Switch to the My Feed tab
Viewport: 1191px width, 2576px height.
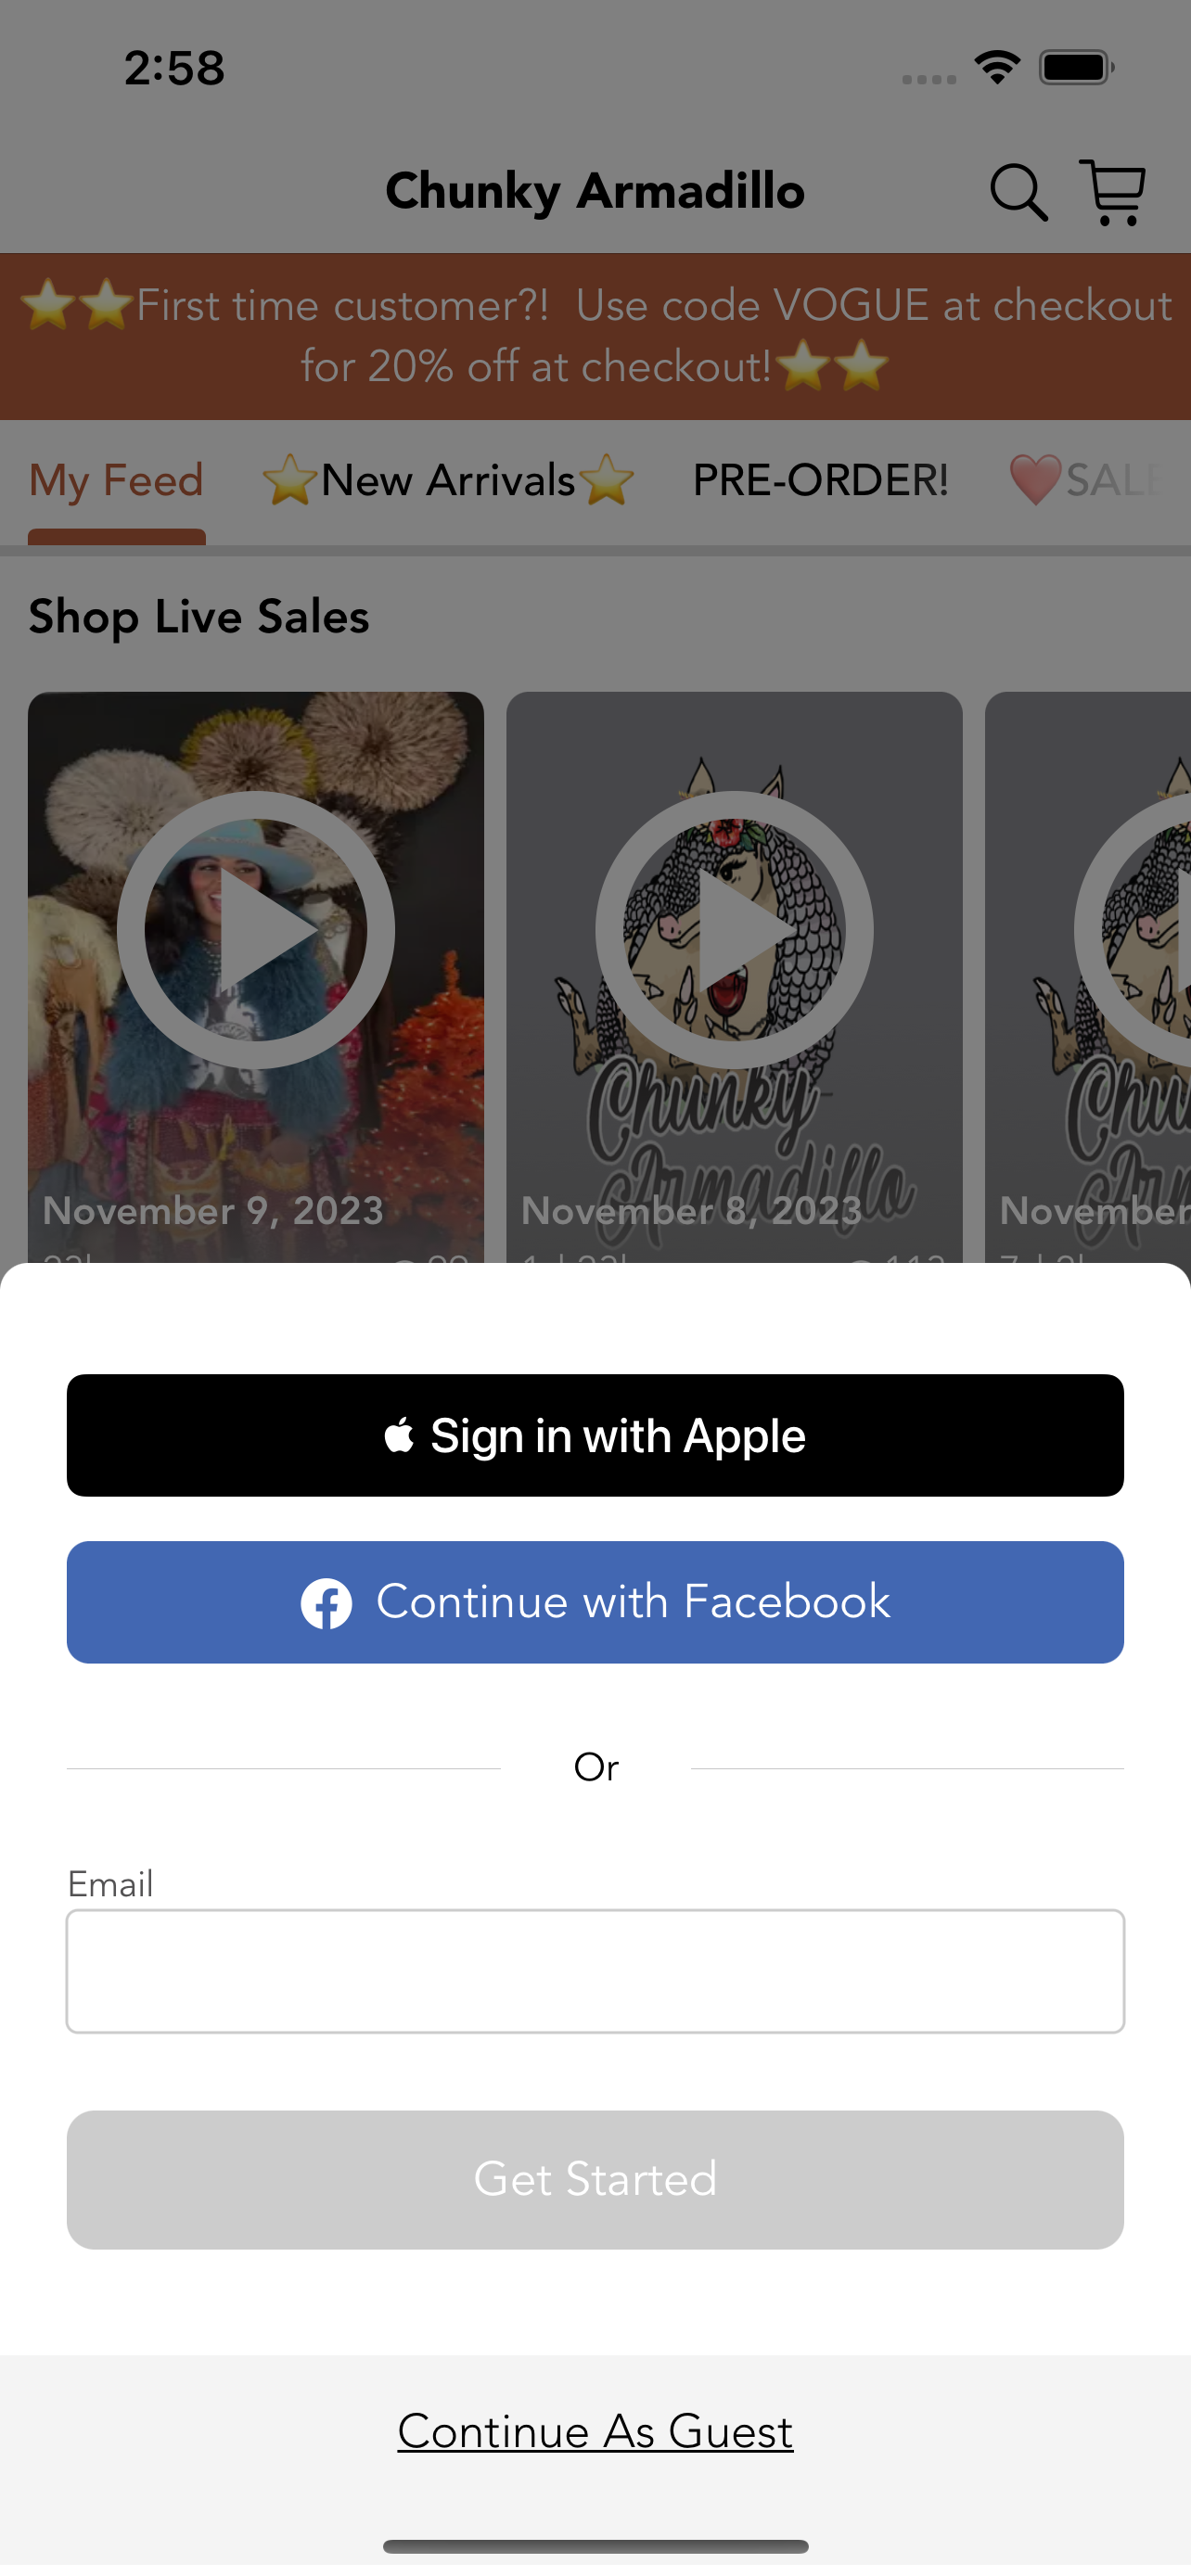[116, 481]
